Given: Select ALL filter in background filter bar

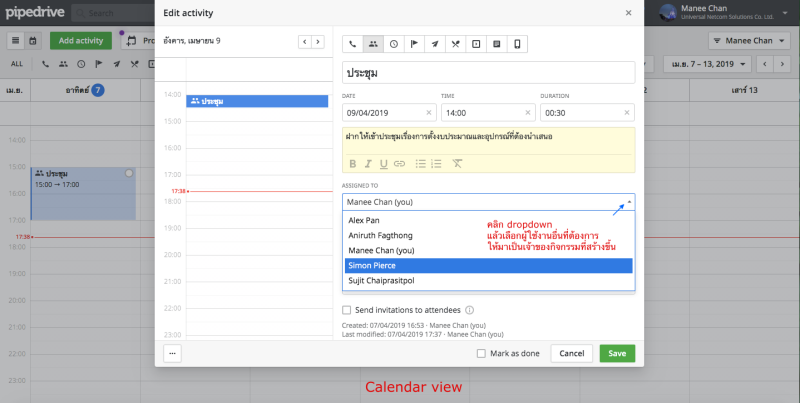Looking at the screenshot, I should pyautogui.click(x=17, y=64).
